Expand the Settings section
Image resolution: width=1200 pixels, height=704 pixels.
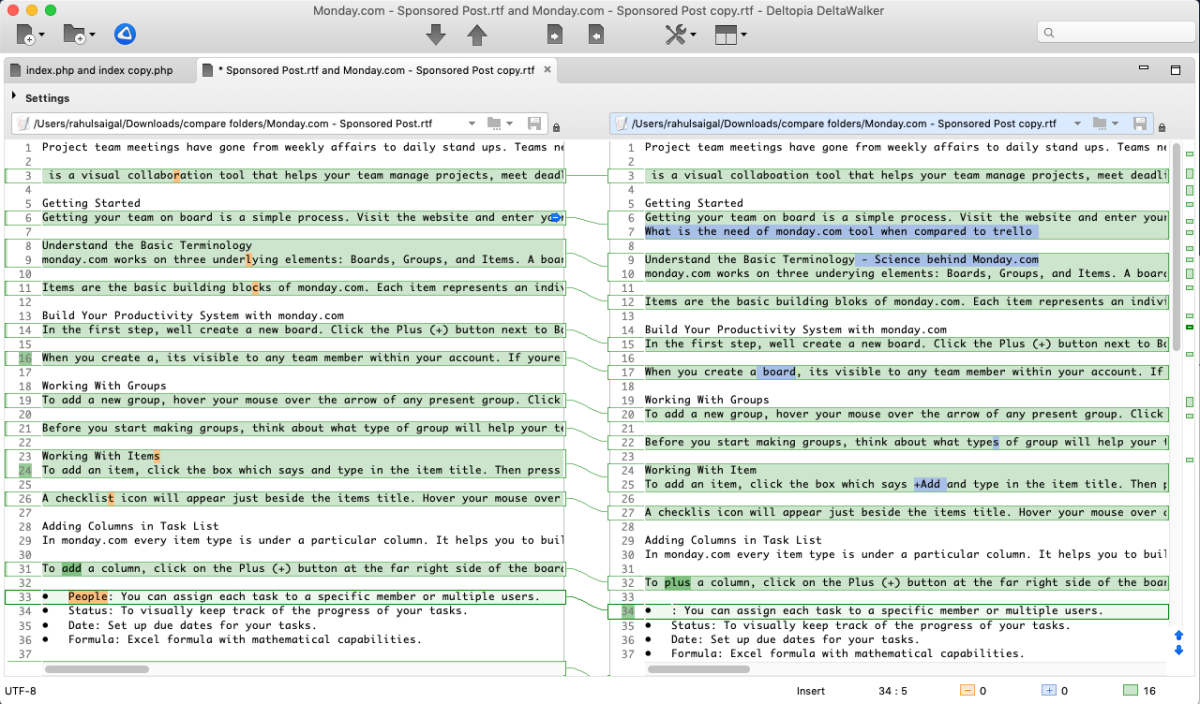click(x=14, y=97)
